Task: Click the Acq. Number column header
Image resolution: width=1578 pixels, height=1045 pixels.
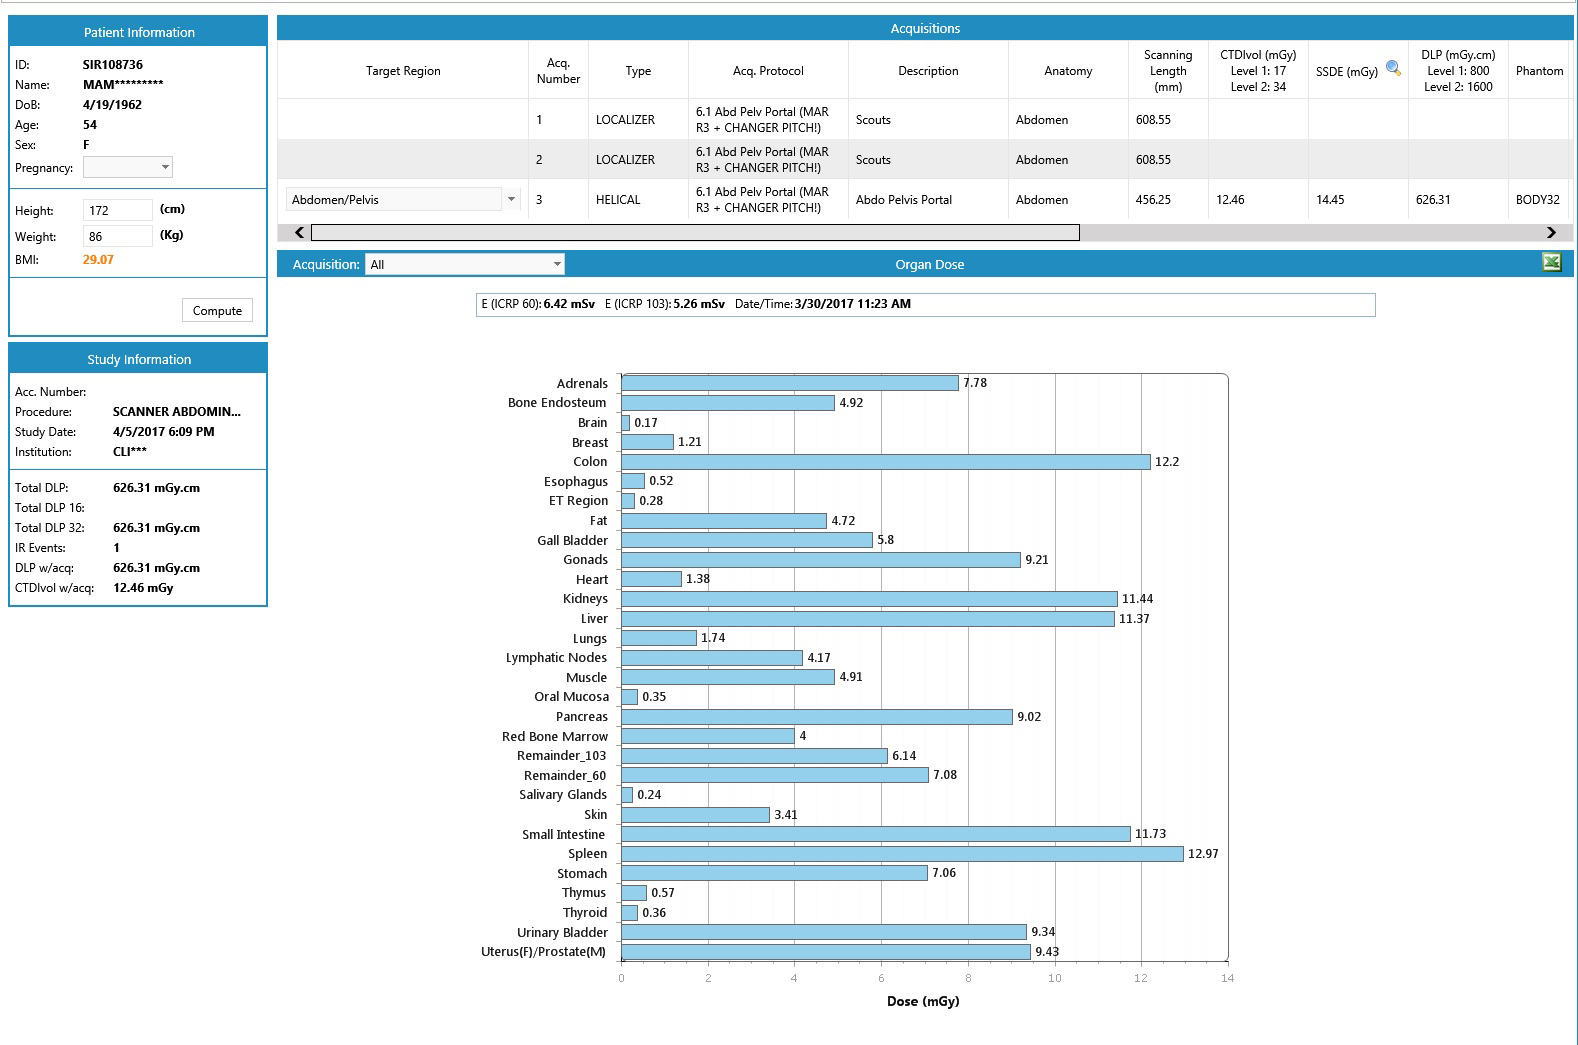Action: click(x=558, y=71)
